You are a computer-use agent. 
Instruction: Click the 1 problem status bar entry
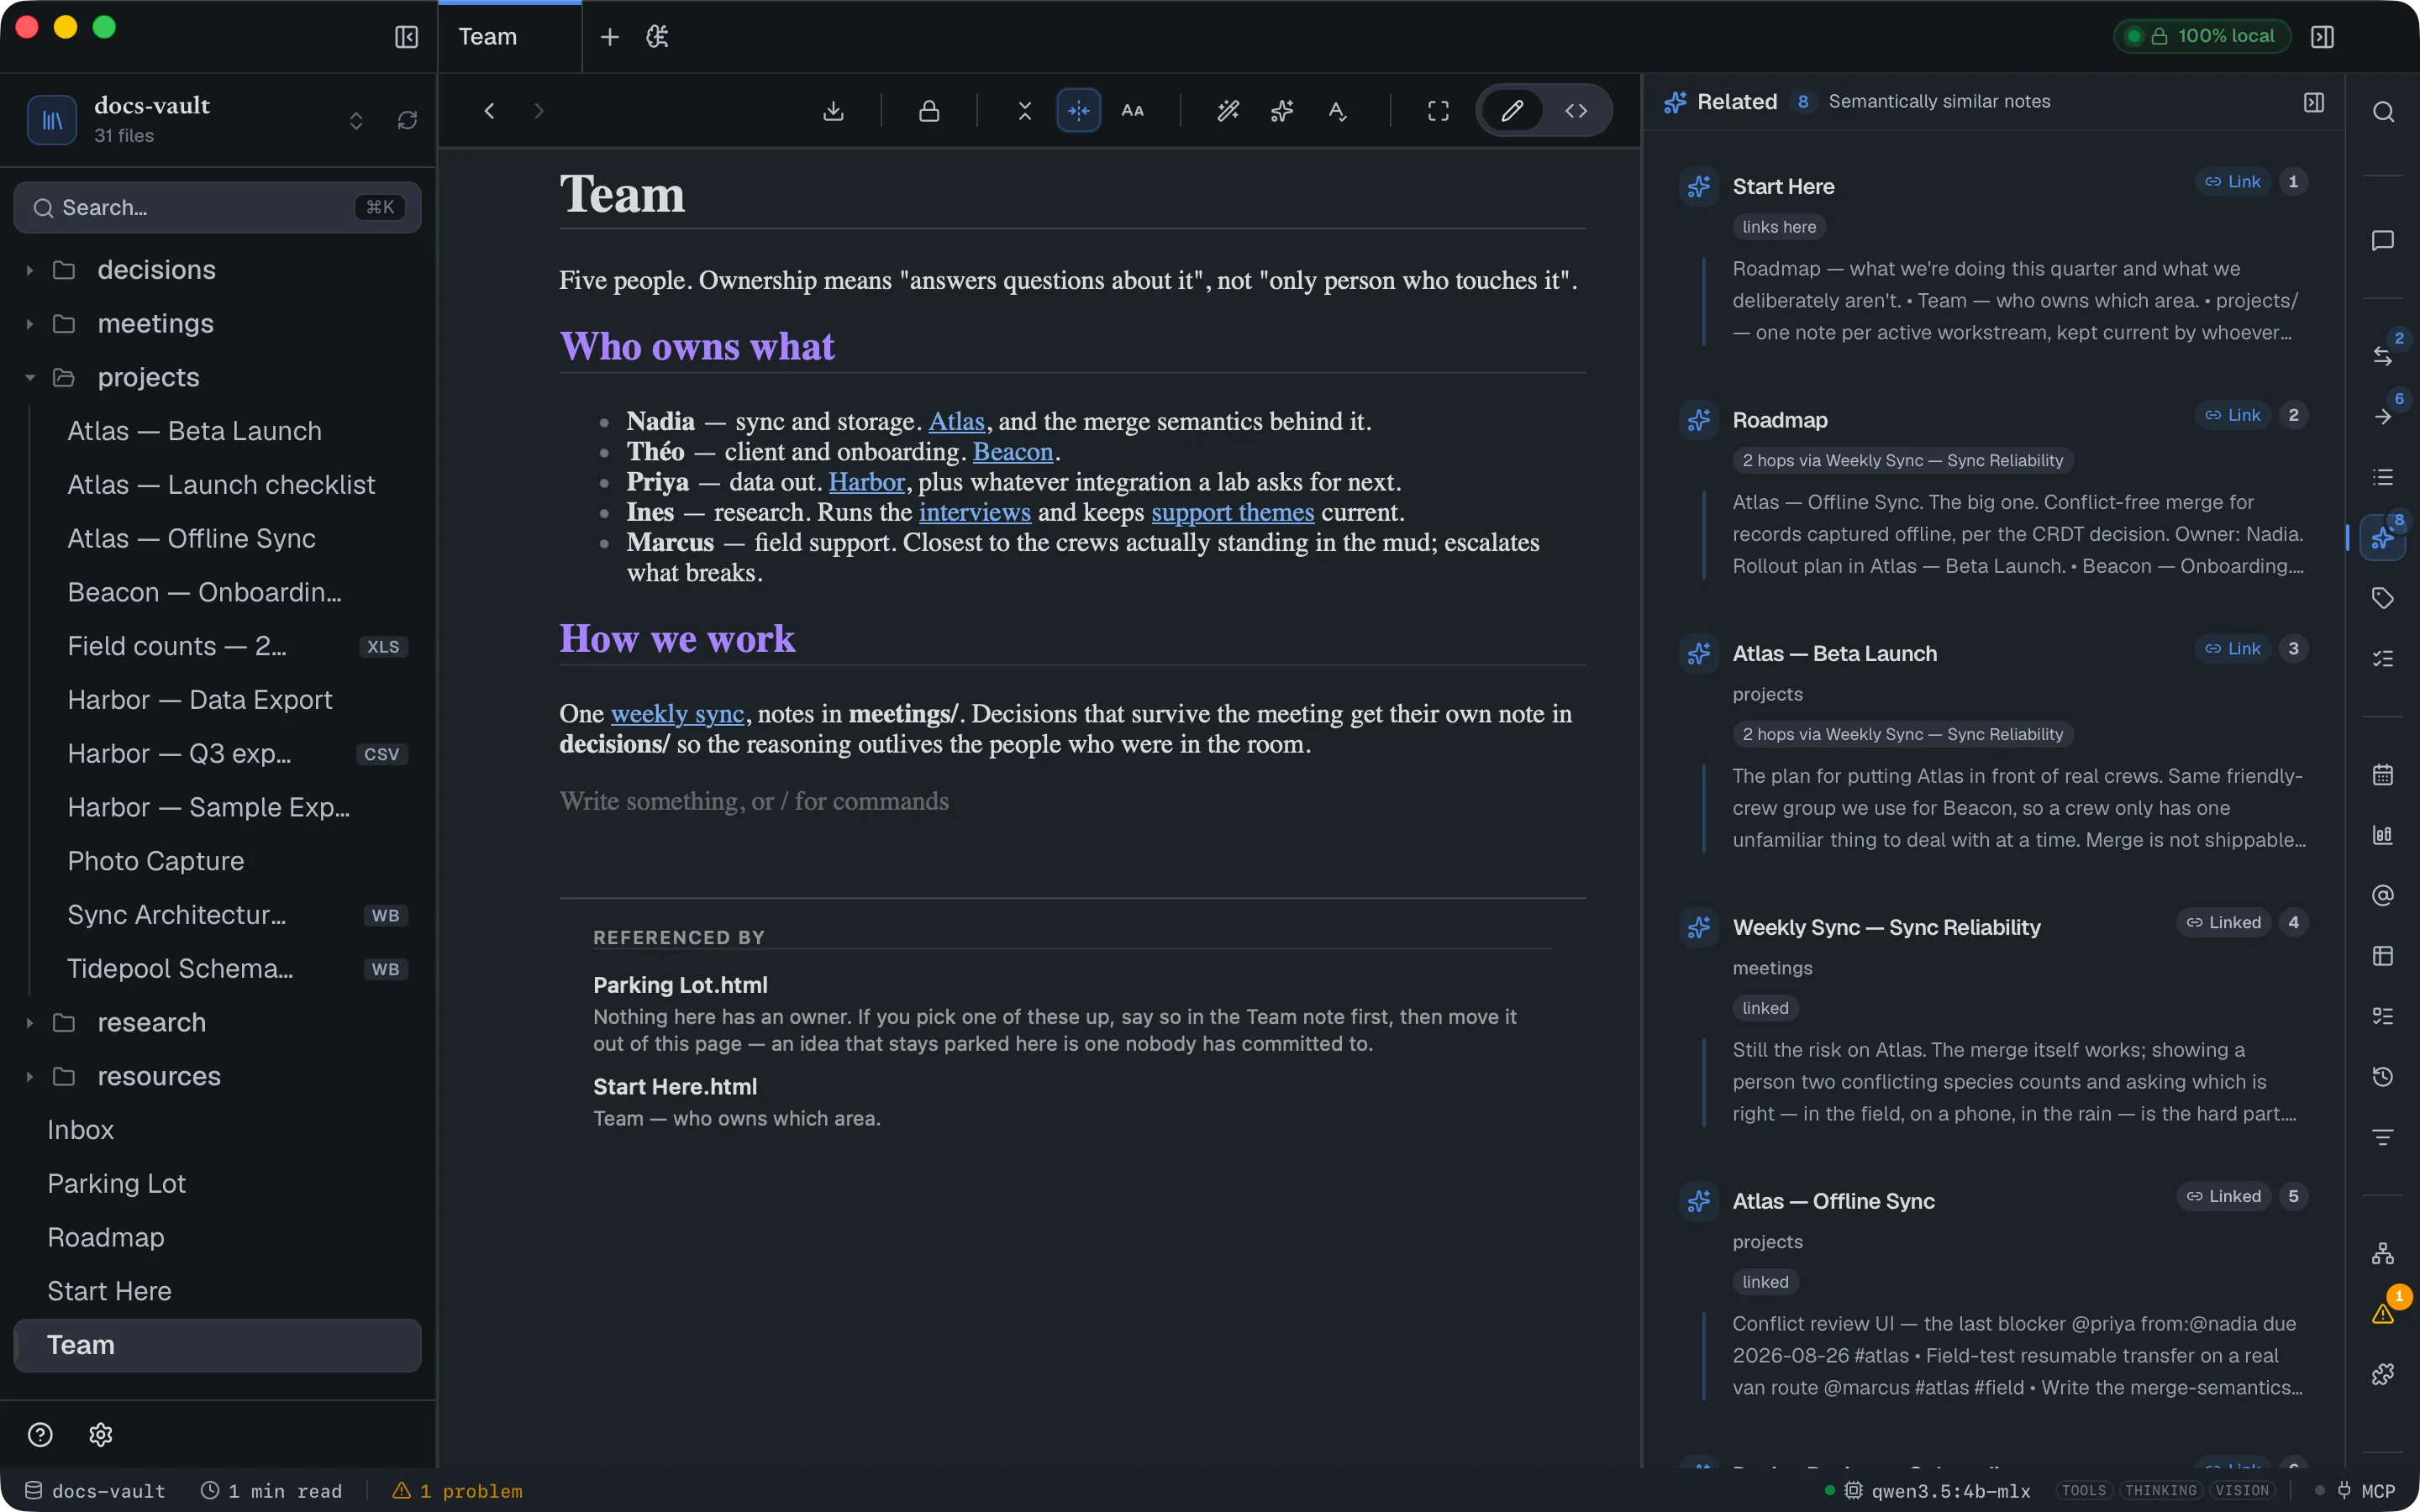click(457, 1491)
